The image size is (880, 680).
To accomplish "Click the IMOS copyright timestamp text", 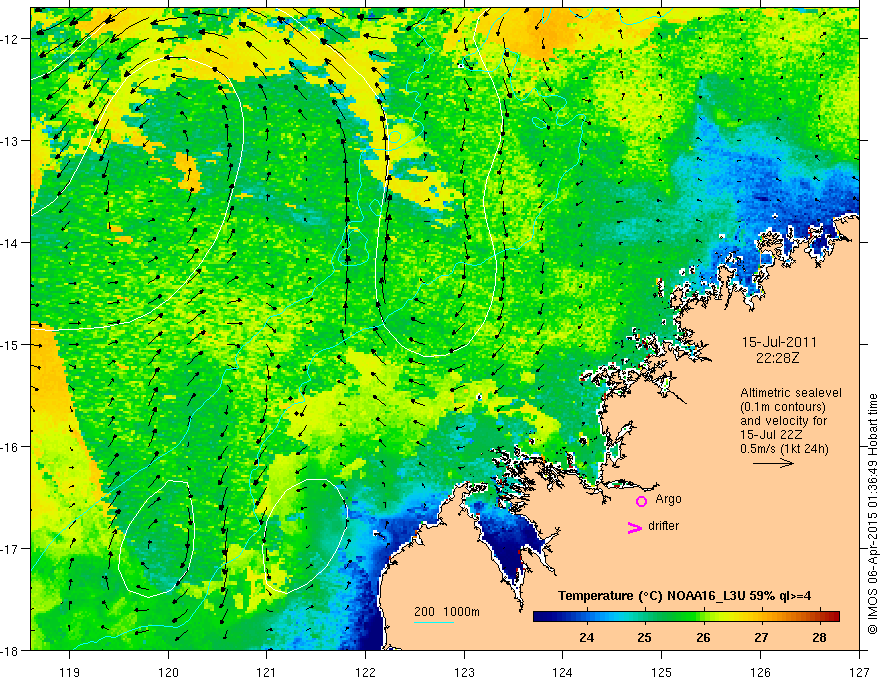I will click(x=872, y=514).
